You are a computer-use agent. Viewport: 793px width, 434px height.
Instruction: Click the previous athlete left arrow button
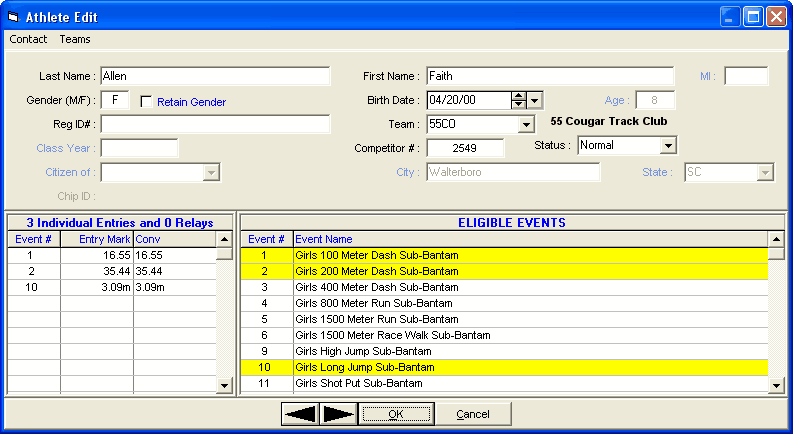300,414
